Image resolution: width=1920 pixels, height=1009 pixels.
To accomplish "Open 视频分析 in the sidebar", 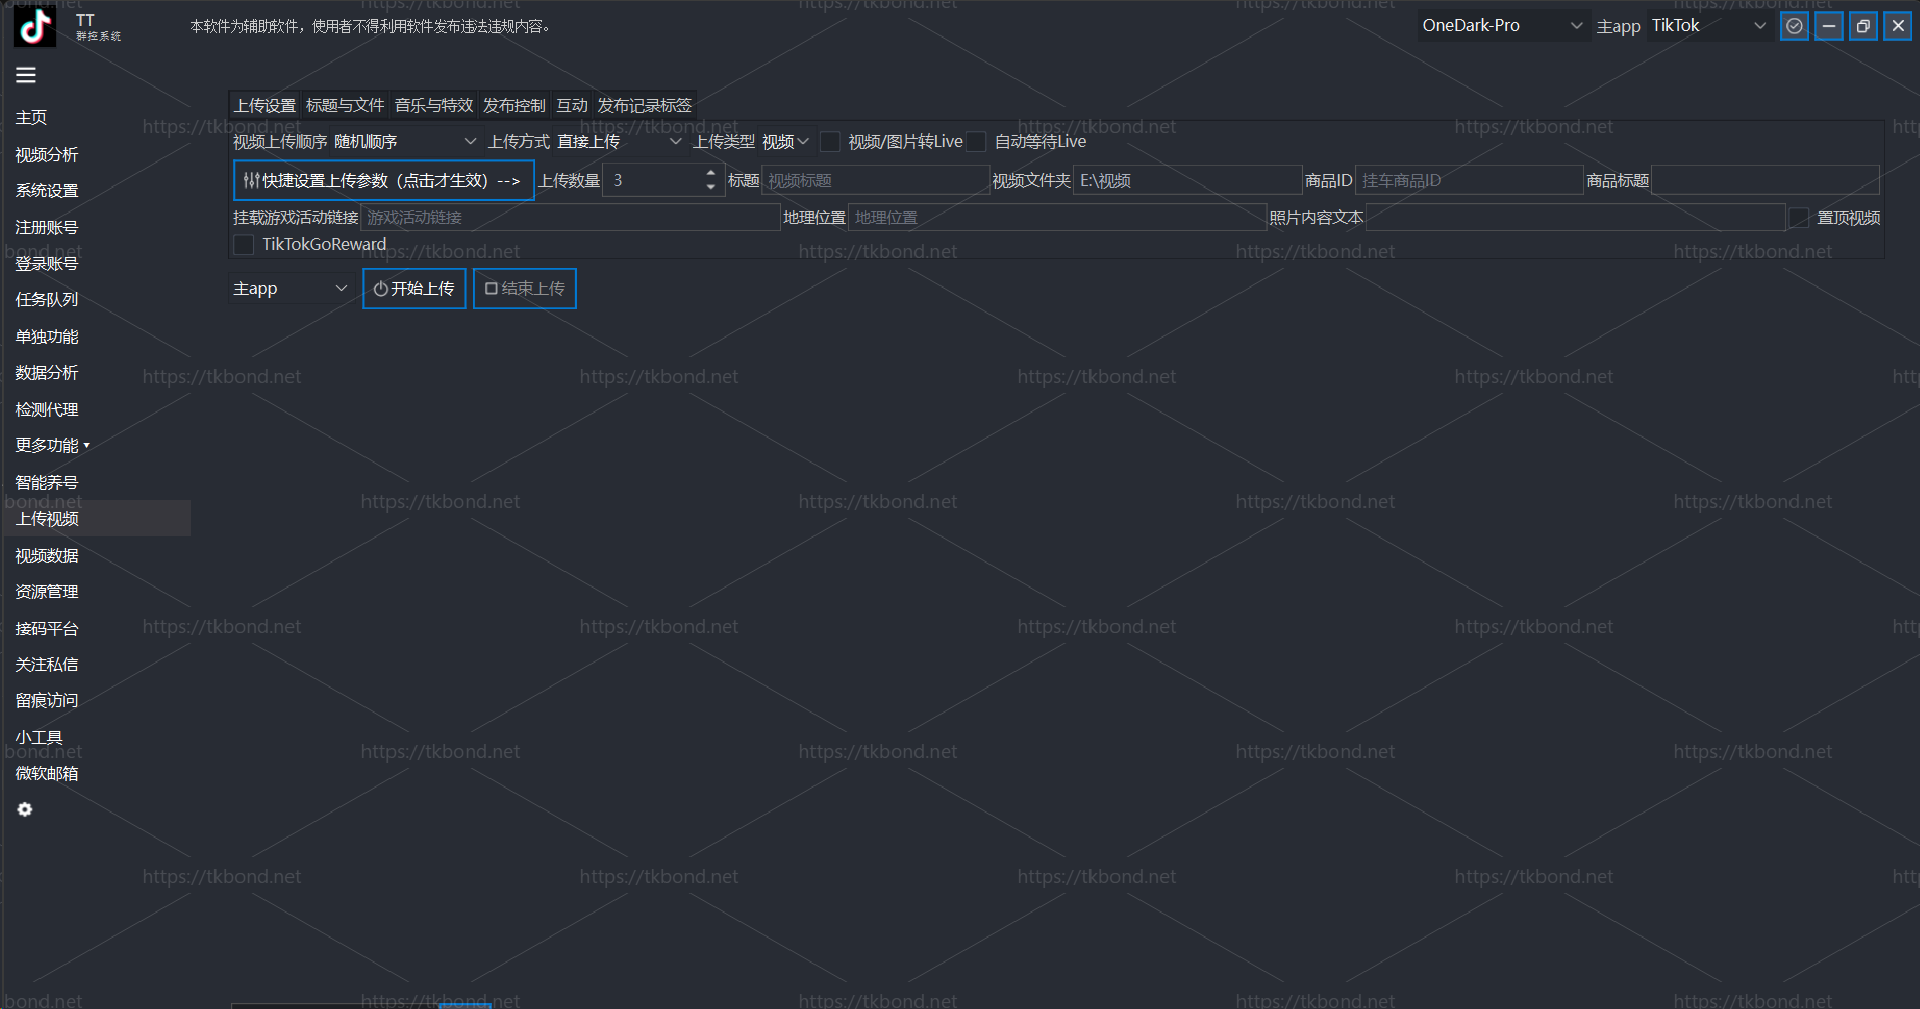I will [47, 155].
